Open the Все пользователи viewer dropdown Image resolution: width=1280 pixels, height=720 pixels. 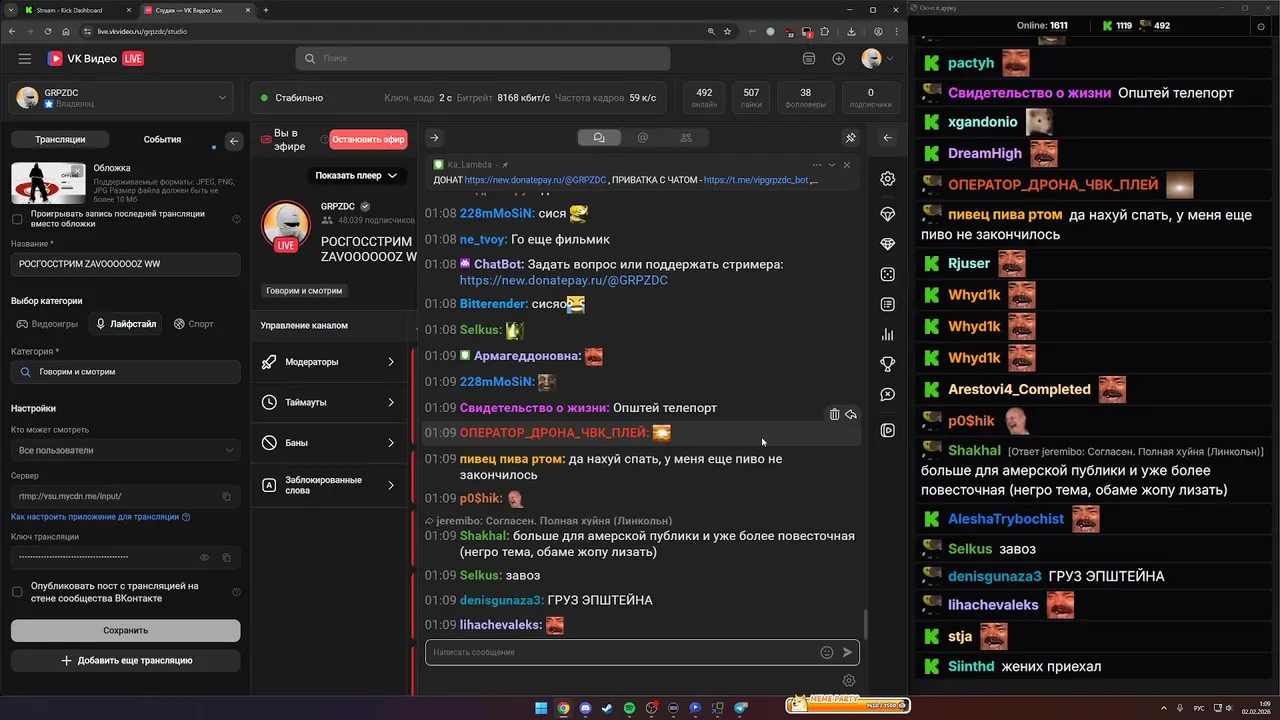point(125,450)
